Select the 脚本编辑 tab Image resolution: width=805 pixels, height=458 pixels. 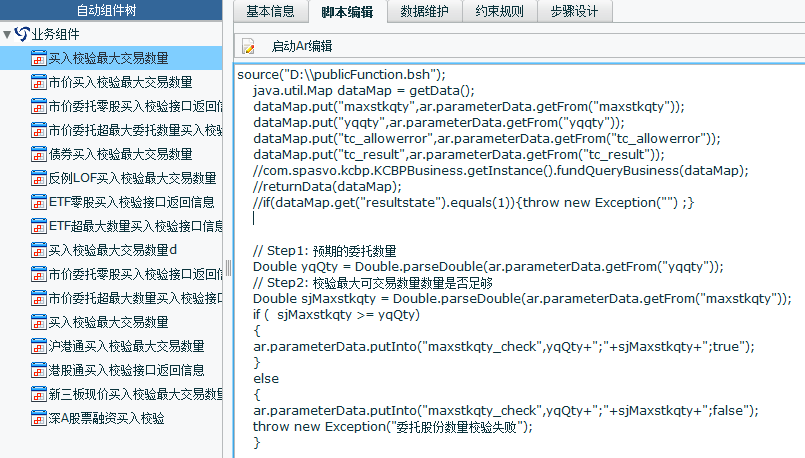pyautogui.click(x=348, y=12)
